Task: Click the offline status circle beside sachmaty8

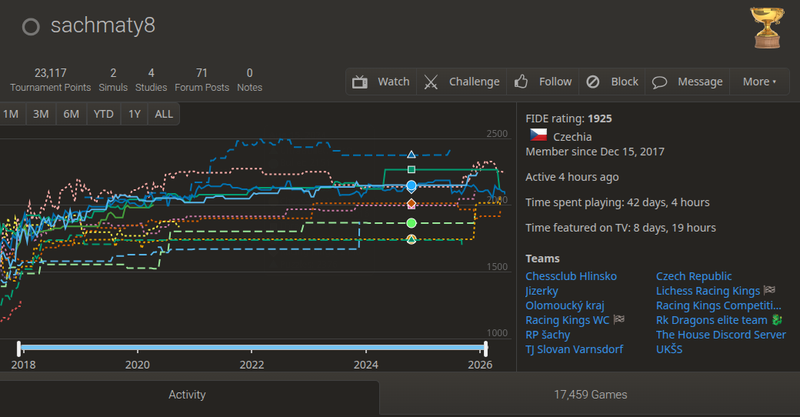Action: click(x=31, y=27)
